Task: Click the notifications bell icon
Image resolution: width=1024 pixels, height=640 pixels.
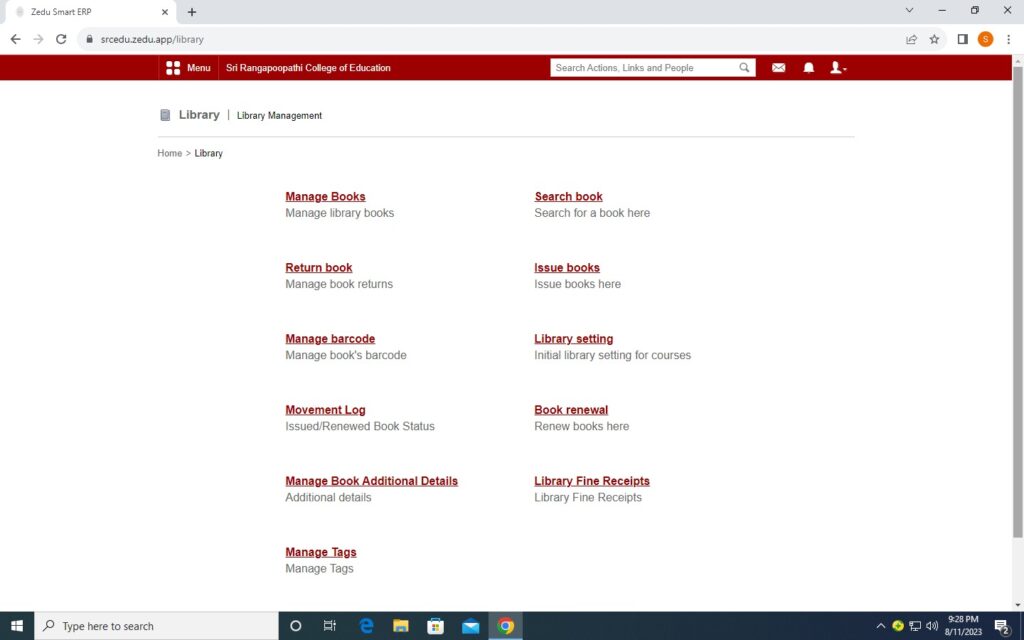Action: [809, 68]
